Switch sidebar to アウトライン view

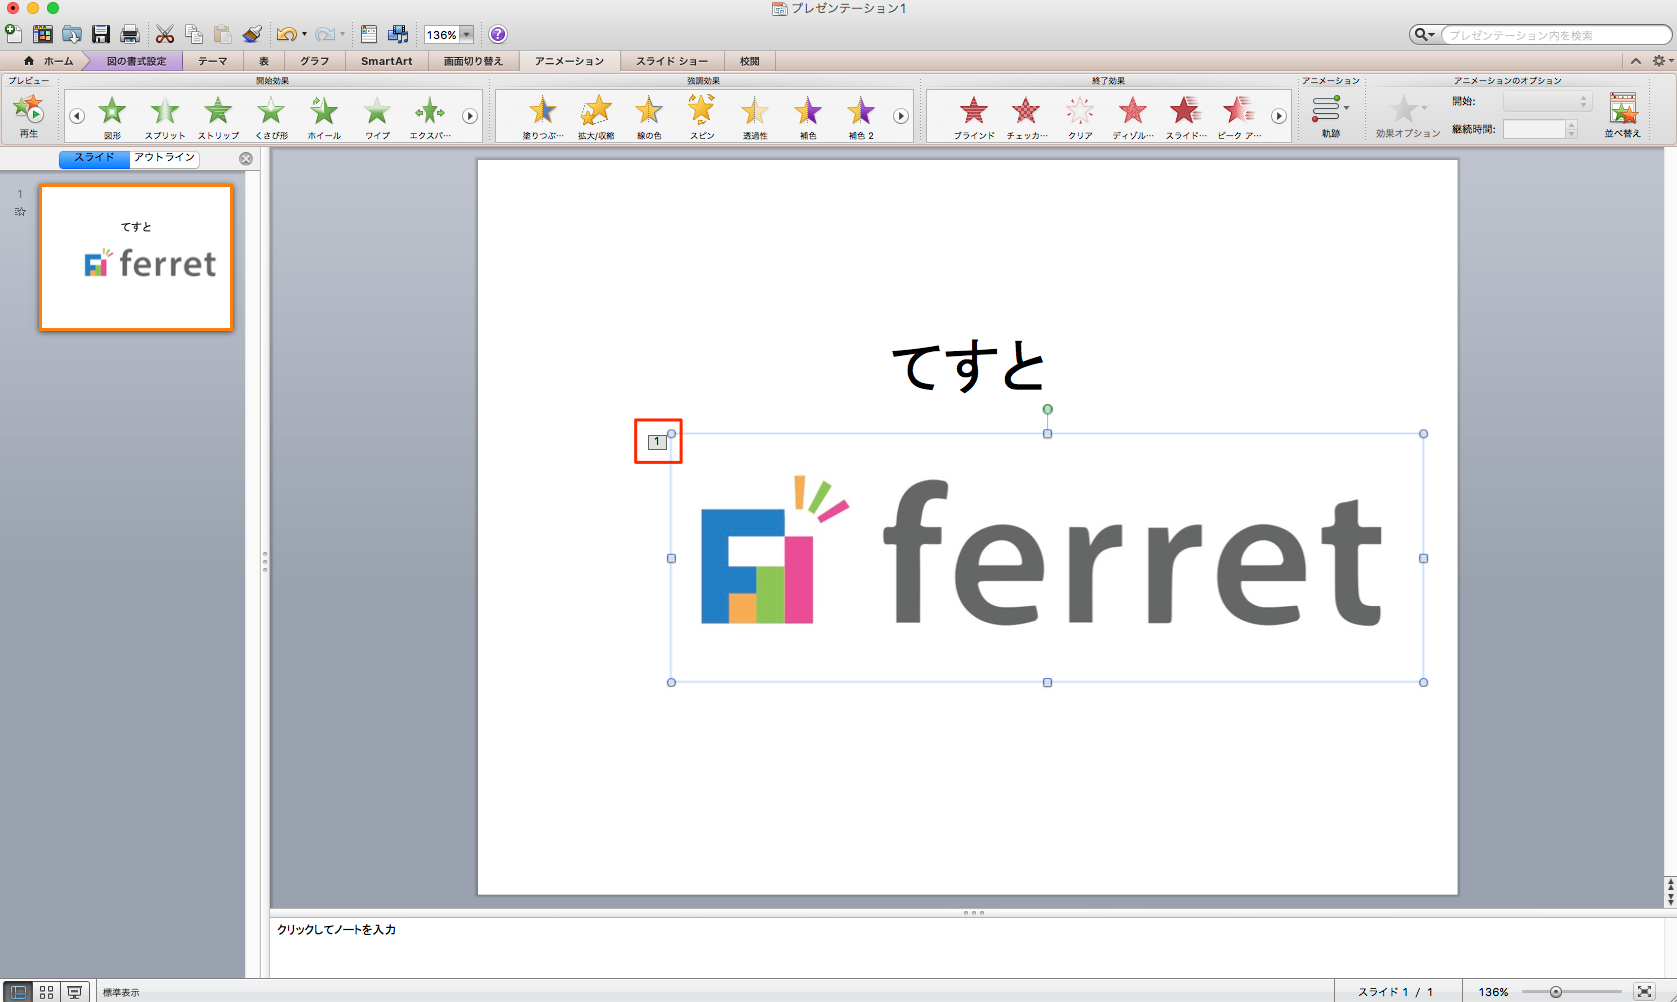click(165, 158)
